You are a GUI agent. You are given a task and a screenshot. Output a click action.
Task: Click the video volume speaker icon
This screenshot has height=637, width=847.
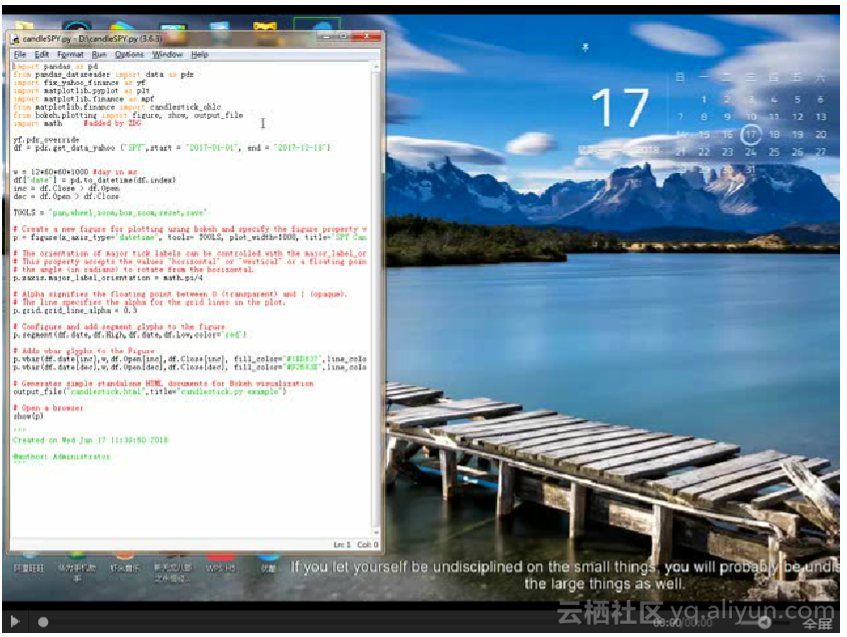[x=763, y=622]
